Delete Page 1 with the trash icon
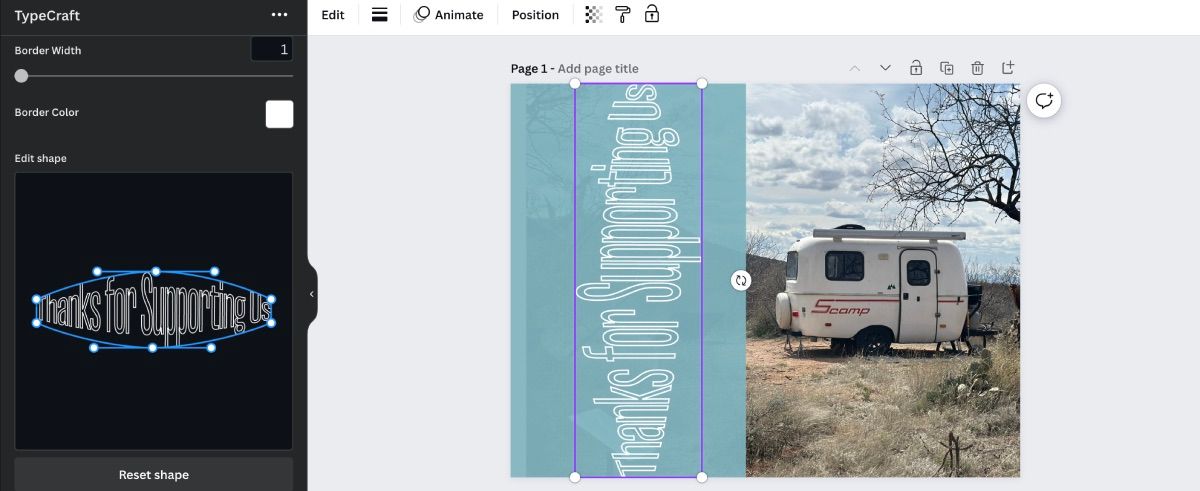 (x=977, y=68)
